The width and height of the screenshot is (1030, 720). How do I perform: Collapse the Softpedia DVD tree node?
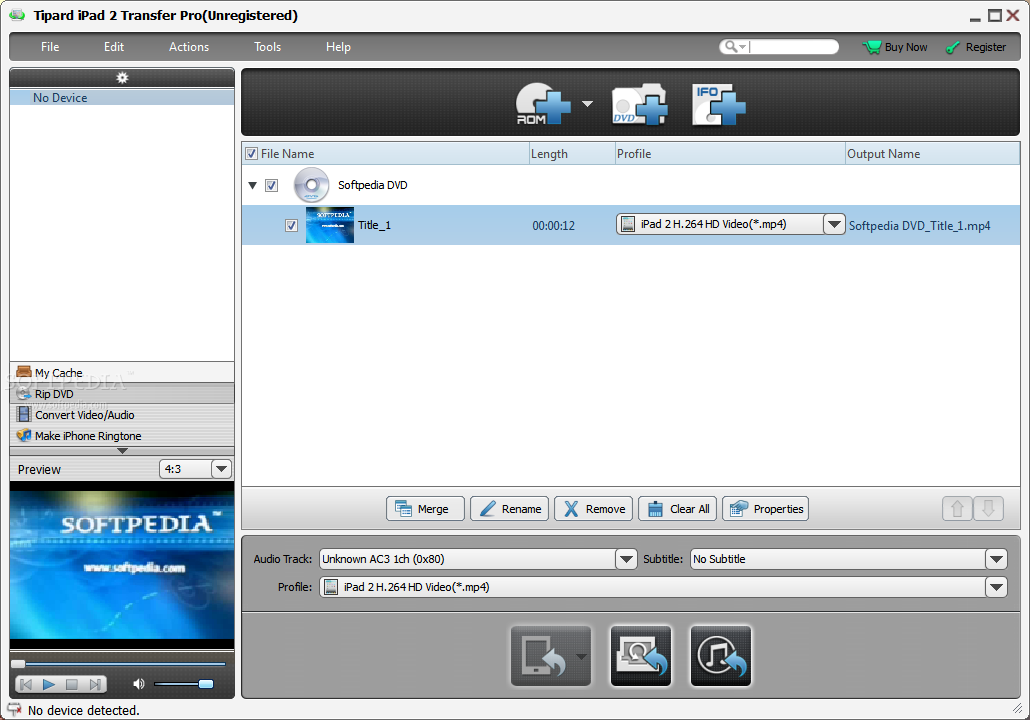[x=253, y=186]
